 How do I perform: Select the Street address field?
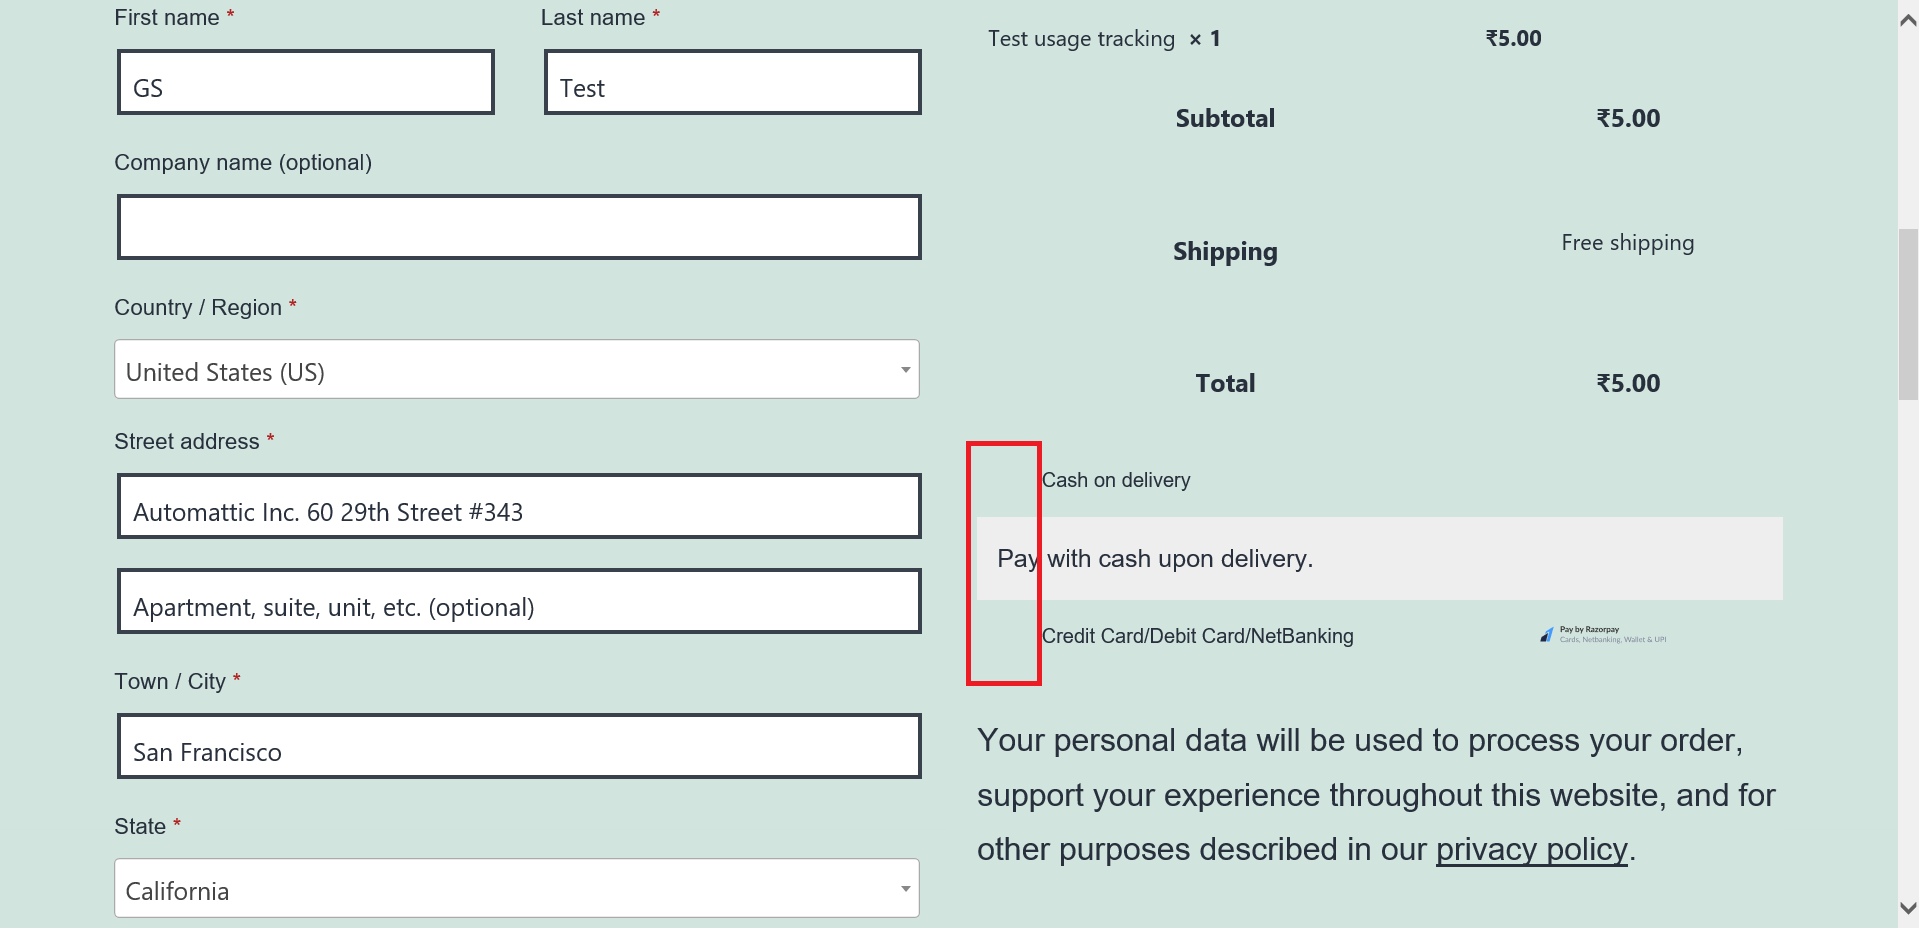pyautogui.click(x=518, y=506)
